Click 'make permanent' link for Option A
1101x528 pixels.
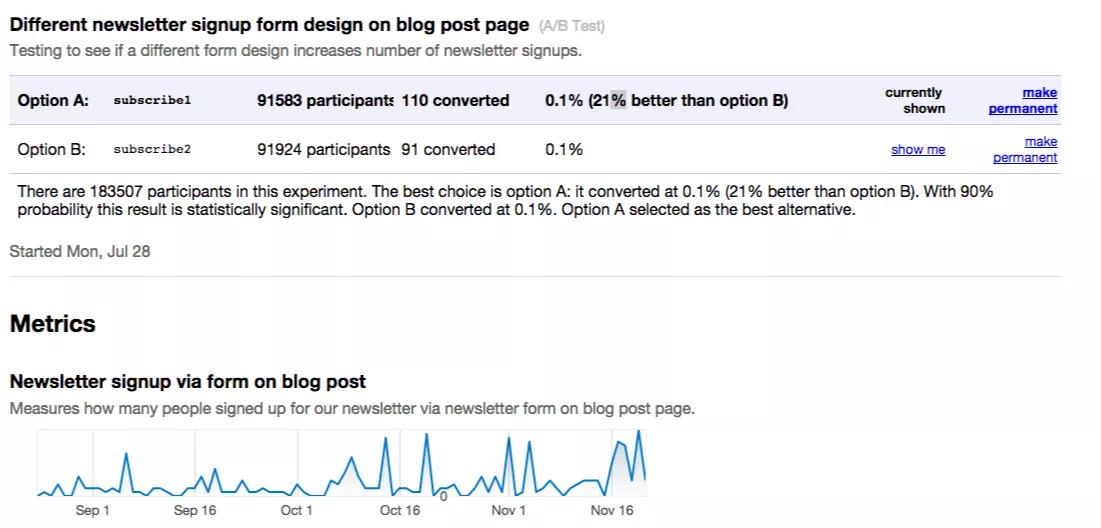click(1024, 101)
